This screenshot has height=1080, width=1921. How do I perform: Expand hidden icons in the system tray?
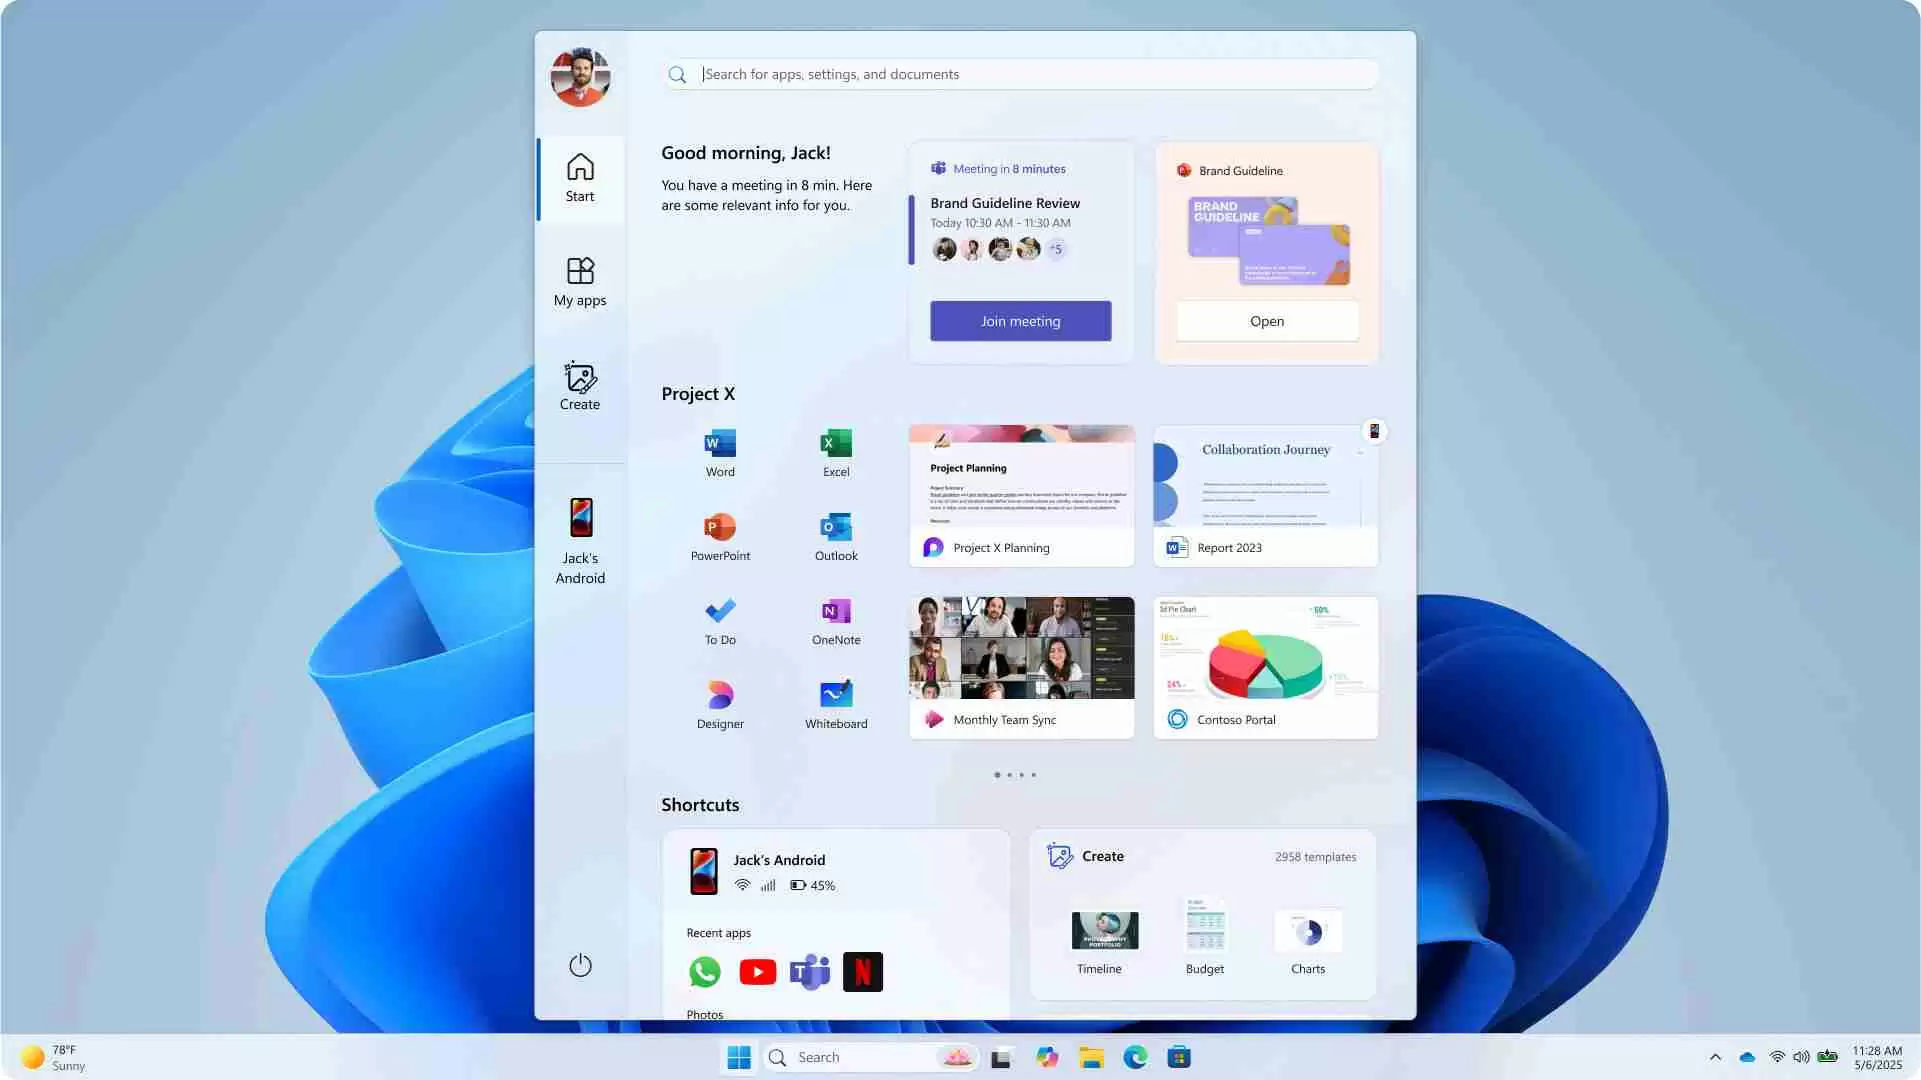[1714, 1057]
